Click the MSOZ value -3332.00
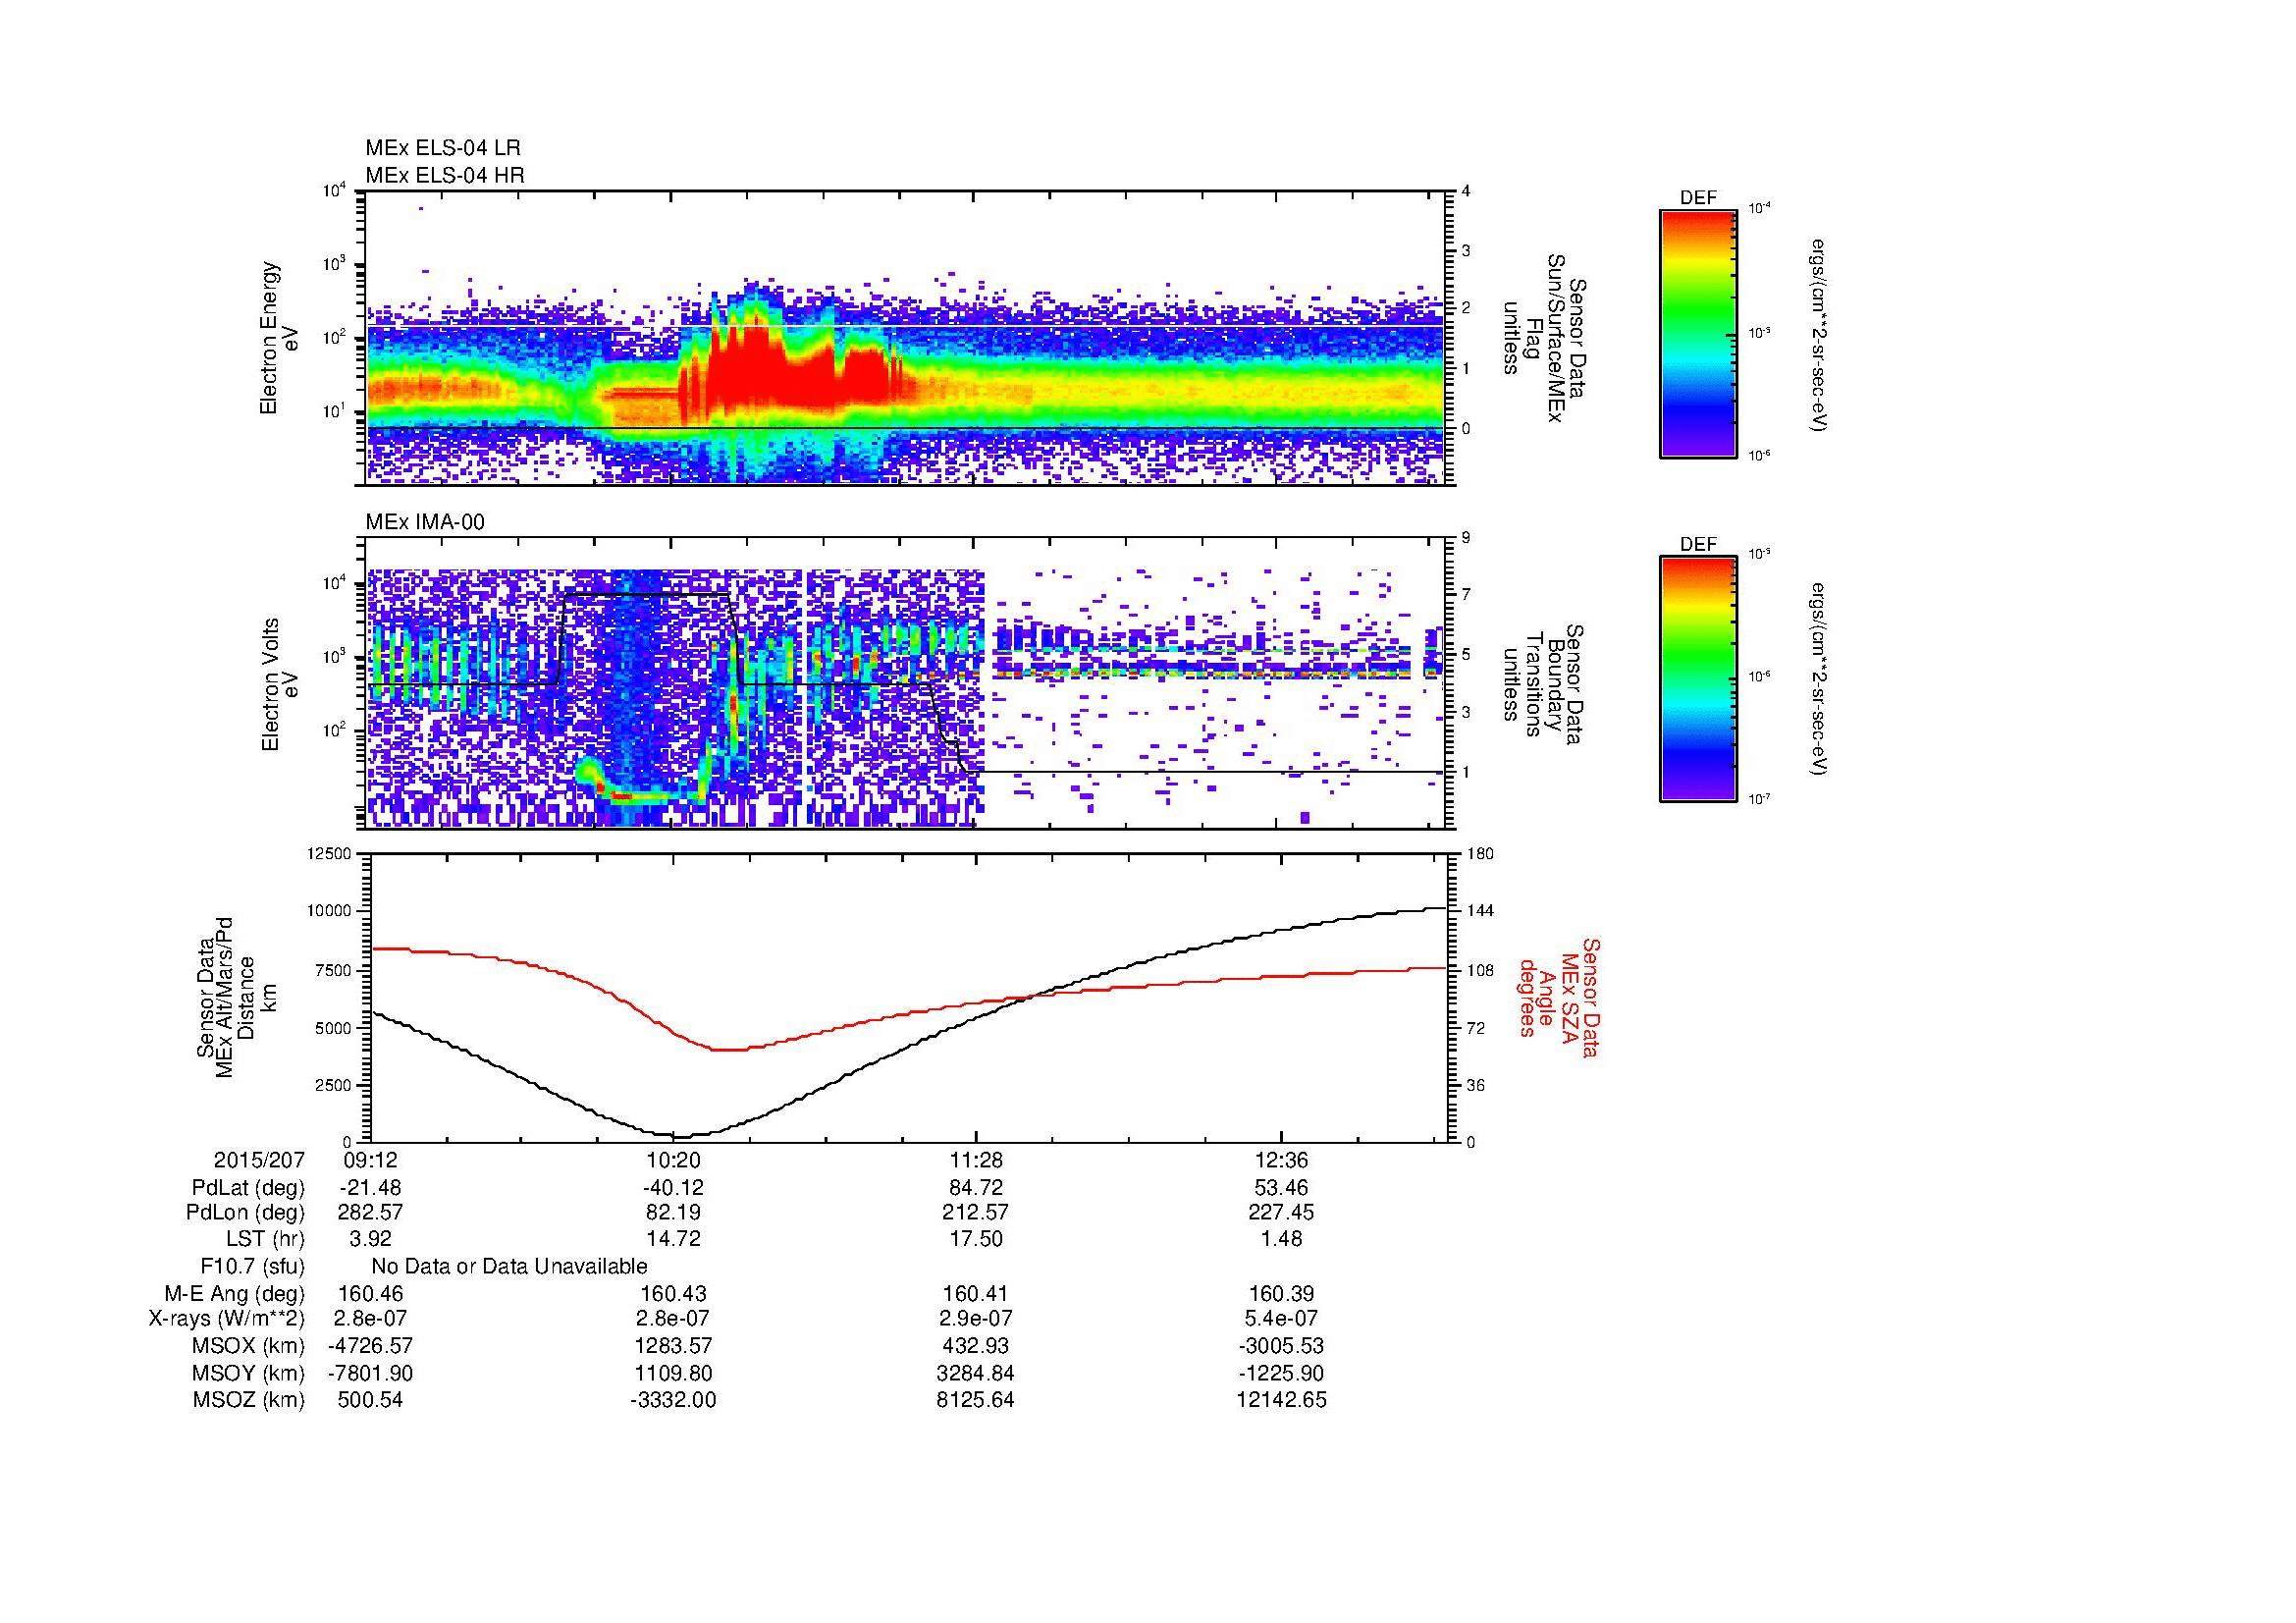The height and width of the screenshot is (1623, 2296). click(x=673, y=1400)
